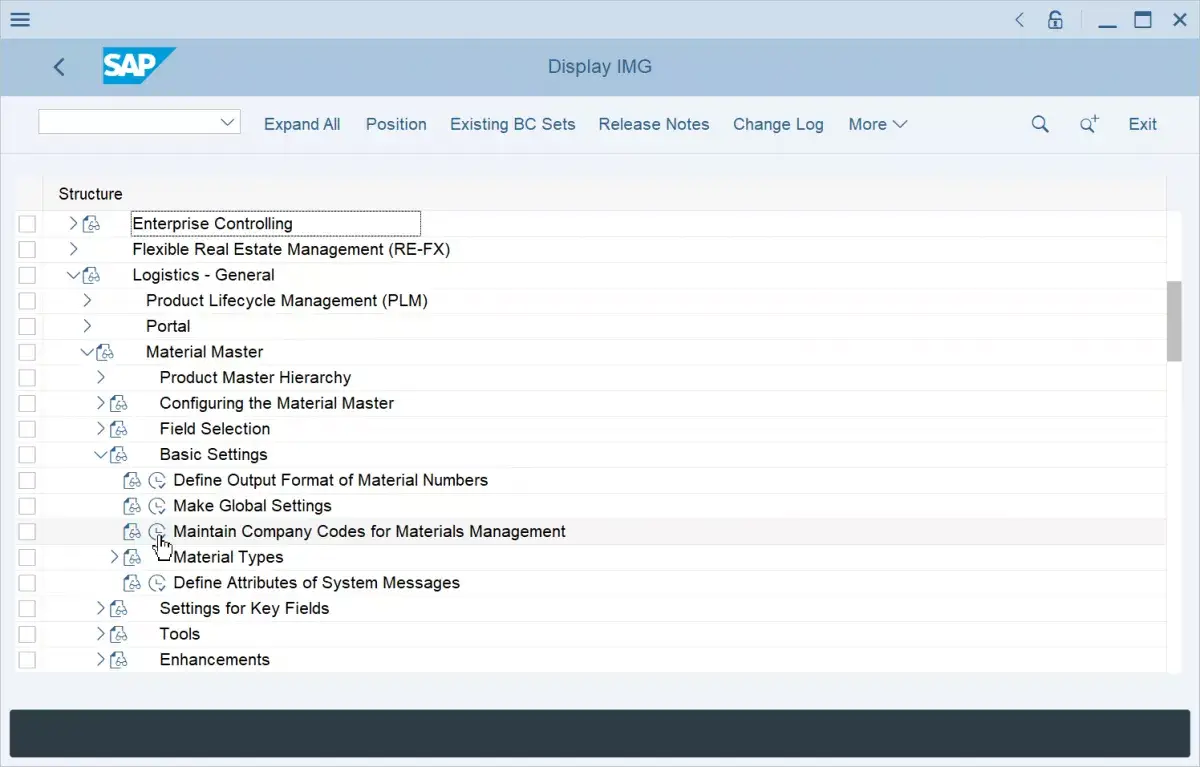
Task: Go back using the arrow beside SAP logo
Action: point(59,67)
